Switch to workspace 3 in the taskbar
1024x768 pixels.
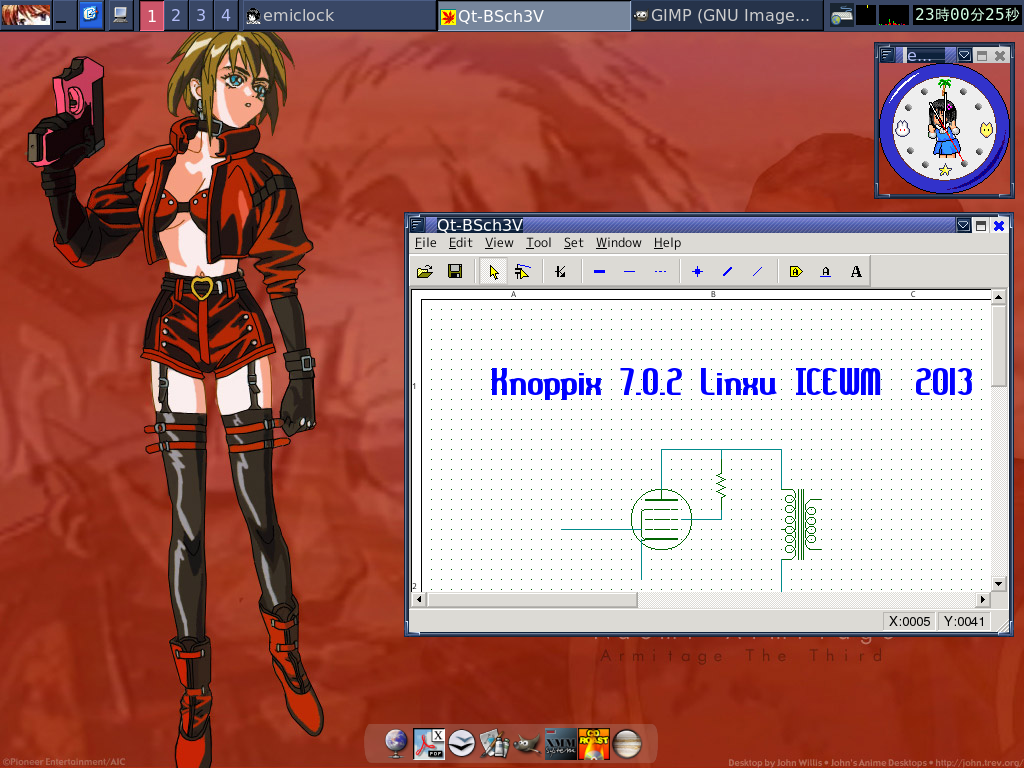click(200, 16)
